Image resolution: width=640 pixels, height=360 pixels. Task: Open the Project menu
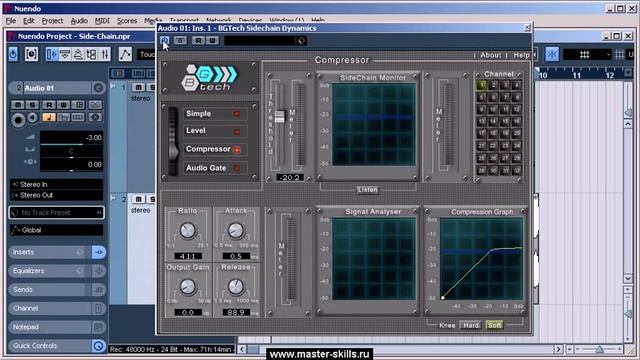(x=52, y=20)
